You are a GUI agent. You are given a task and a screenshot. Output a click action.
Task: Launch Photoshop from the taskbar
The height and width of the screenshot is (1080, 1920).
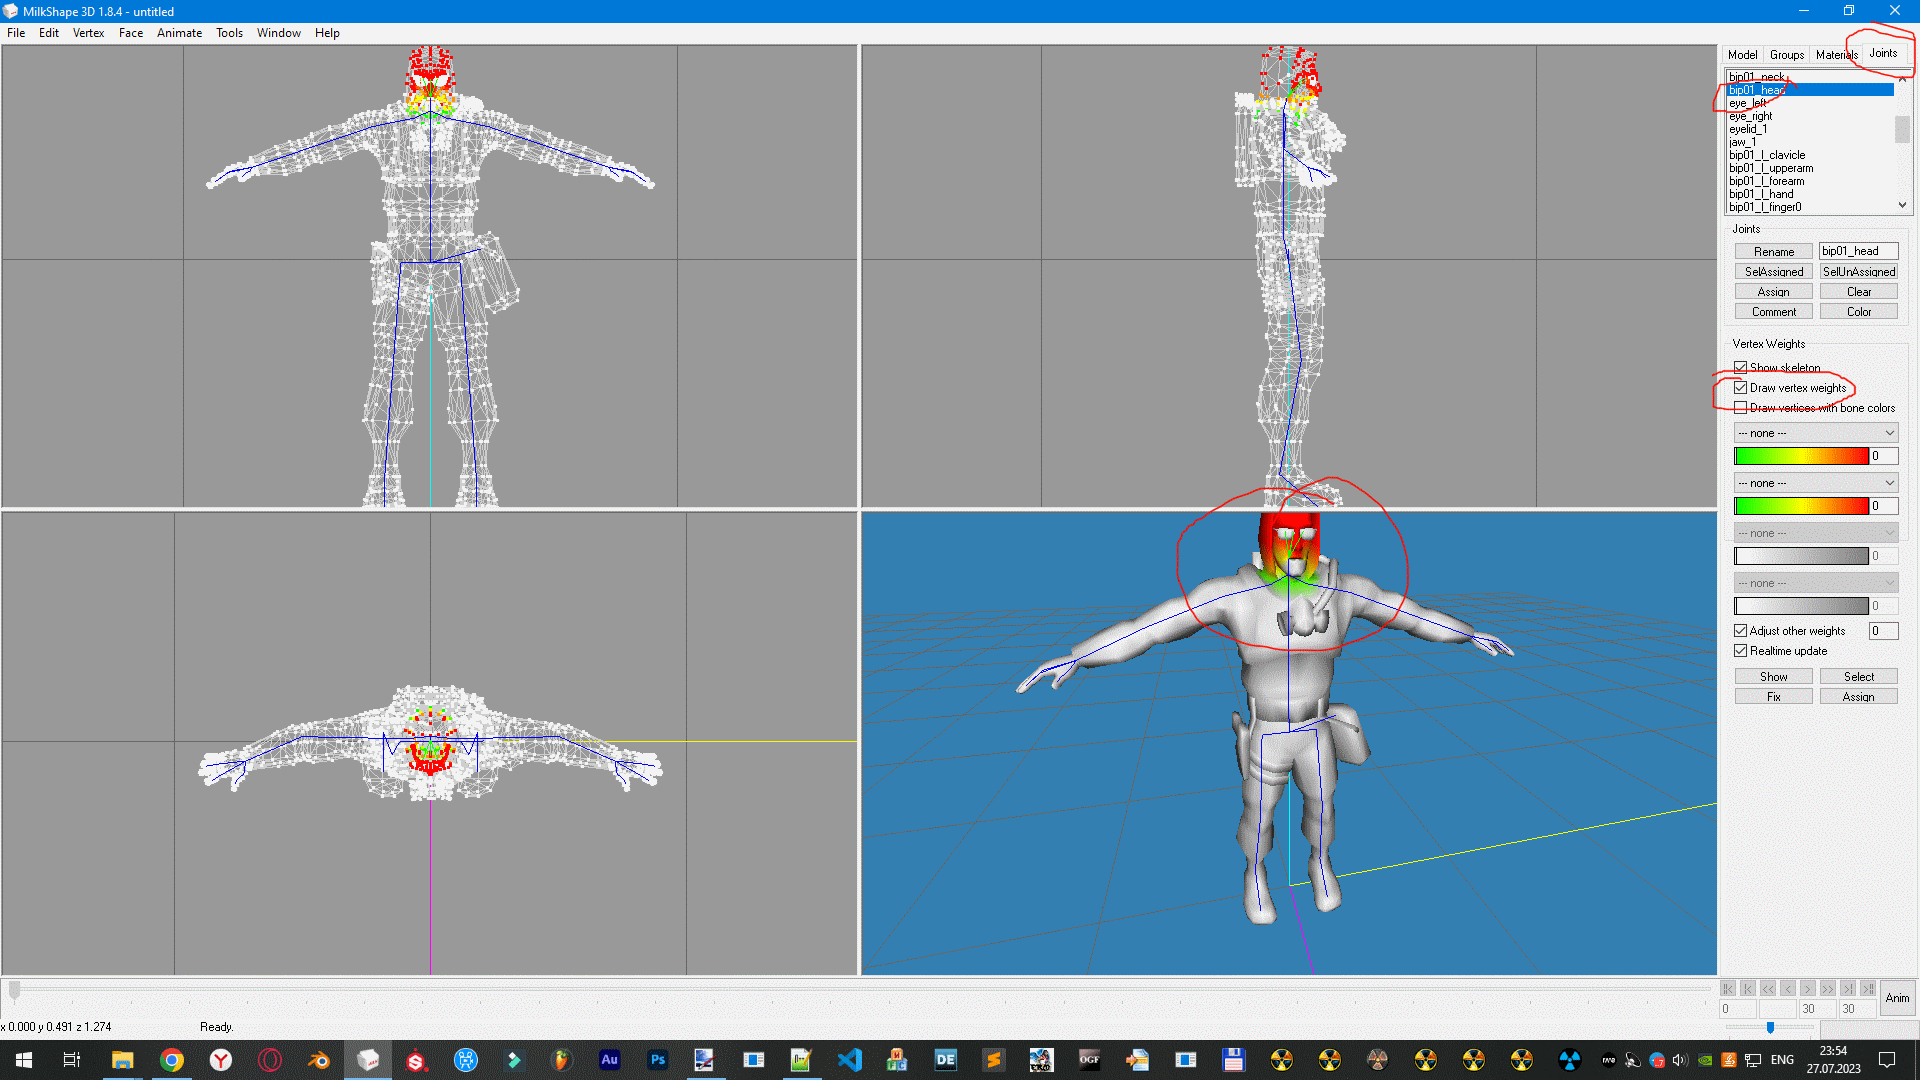(x=658, y=1060)
